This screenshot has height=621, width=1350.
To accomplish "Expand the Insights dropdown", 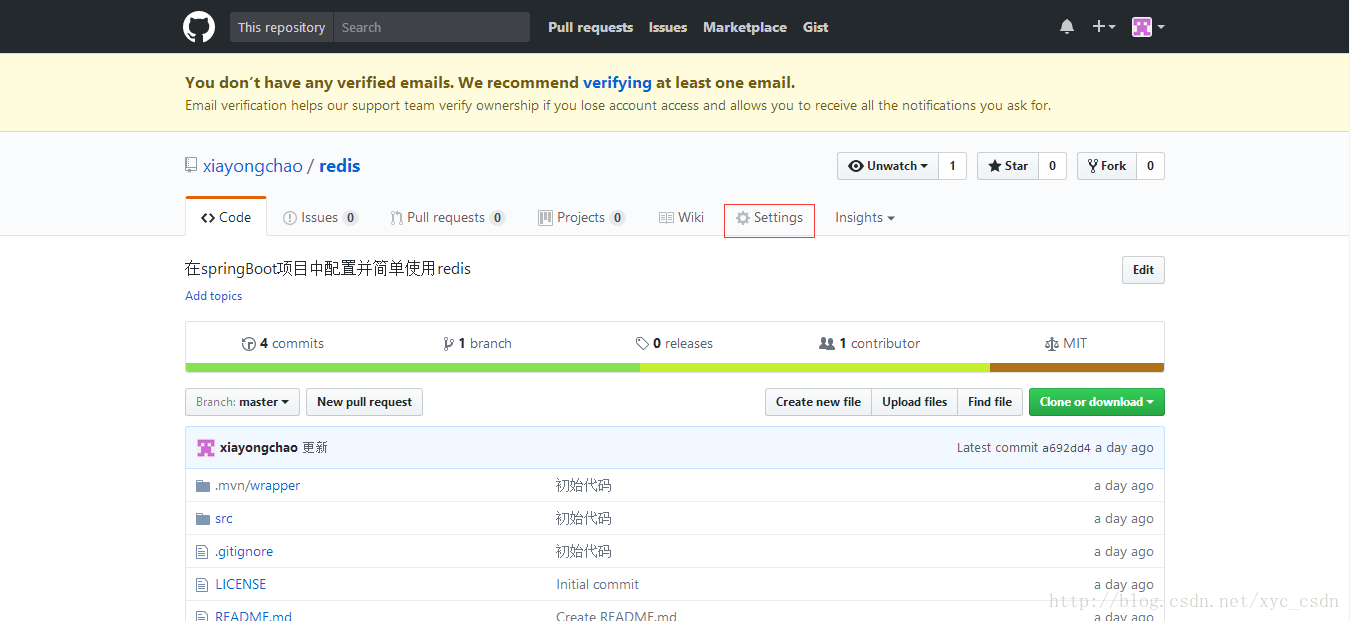I will 865,217.
